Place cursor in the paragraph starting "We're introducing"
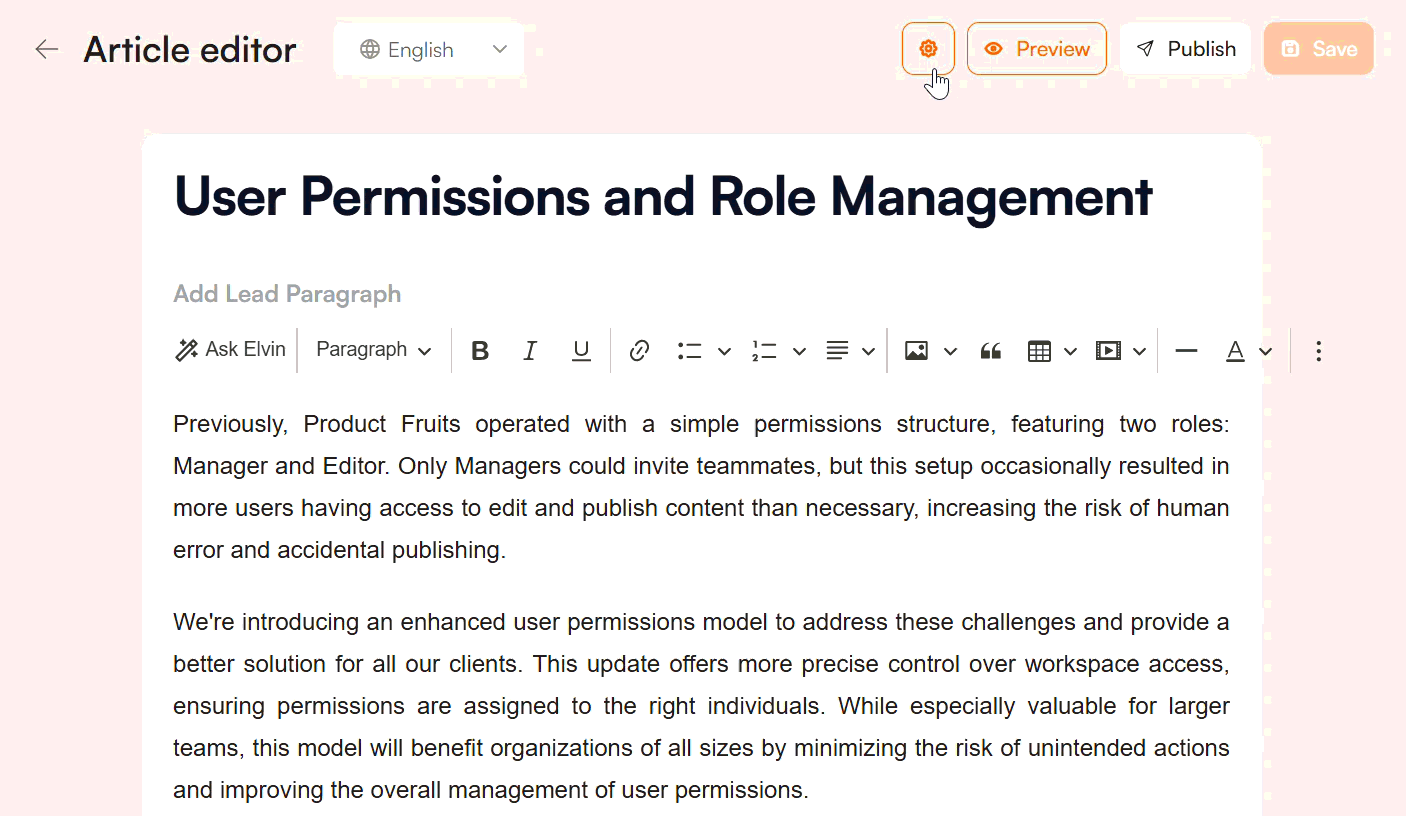1406x816 pixels. click(x=701, y=706)
